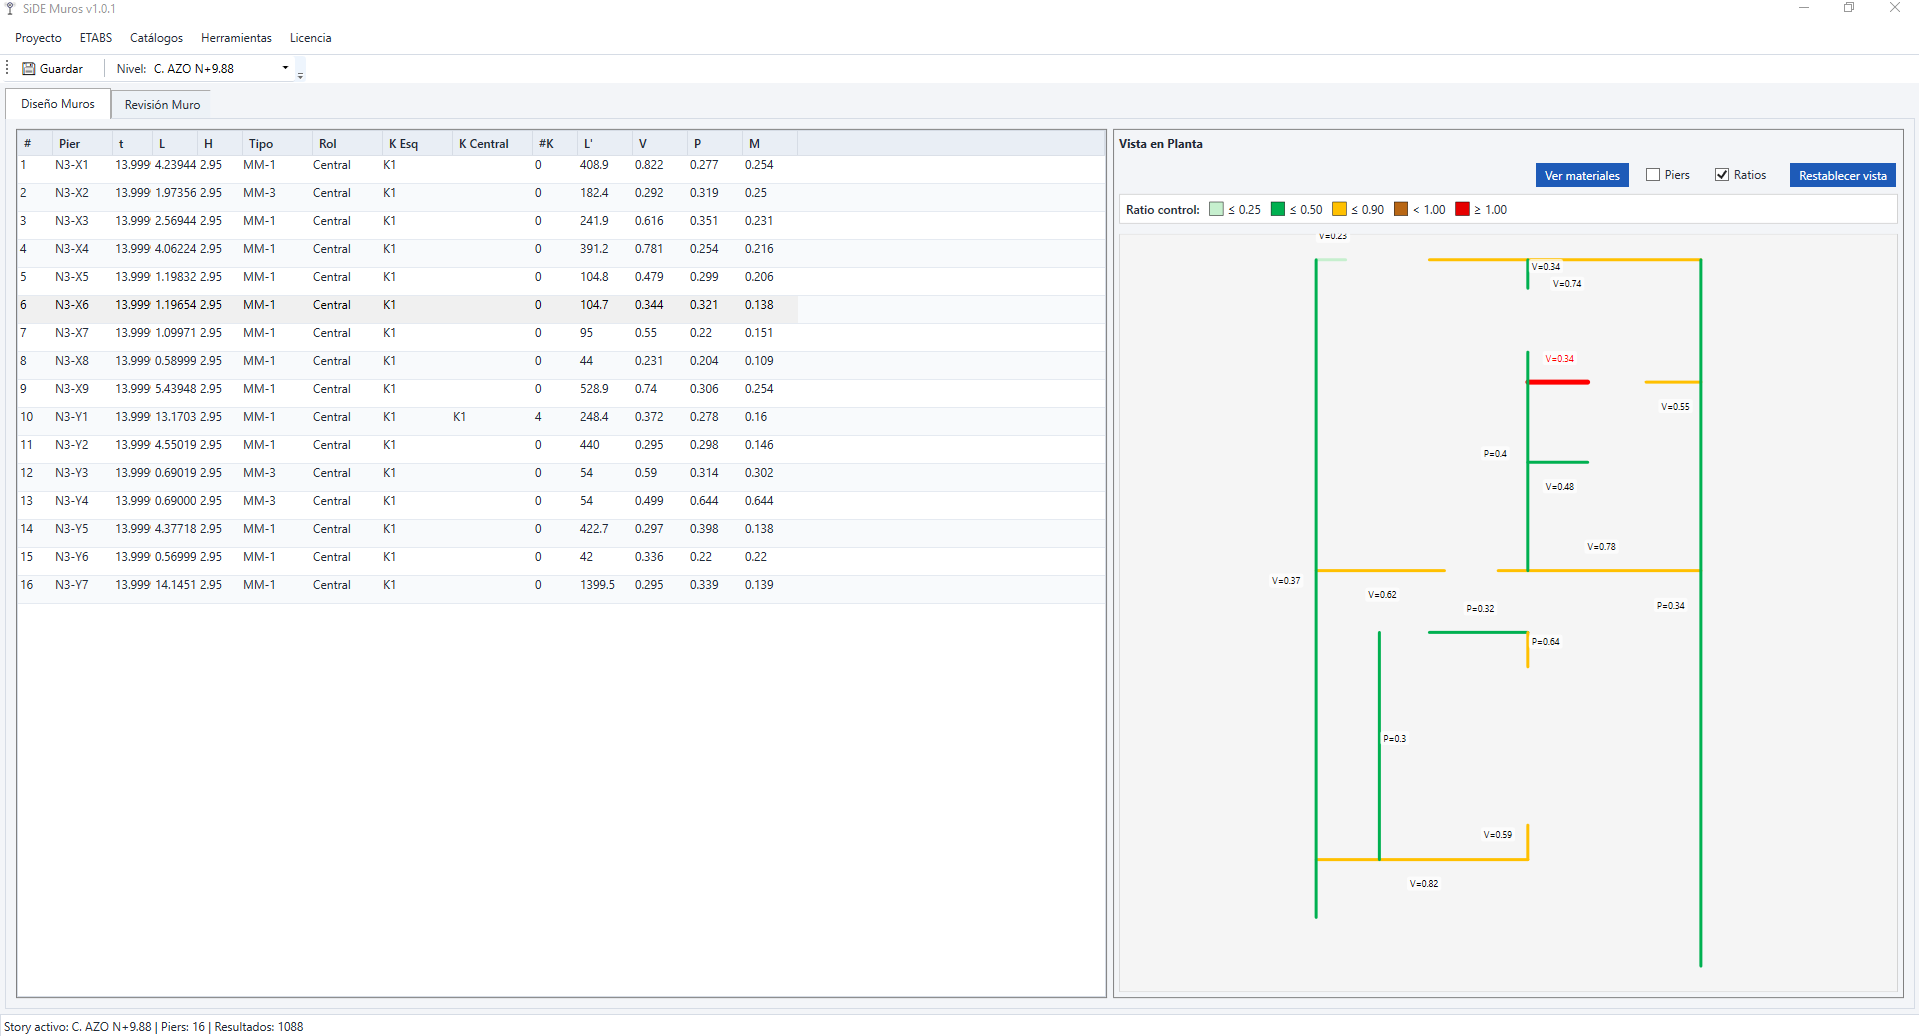Open the Catálogos menu
Screen dimensions: 1919x1036
(156, 38)
